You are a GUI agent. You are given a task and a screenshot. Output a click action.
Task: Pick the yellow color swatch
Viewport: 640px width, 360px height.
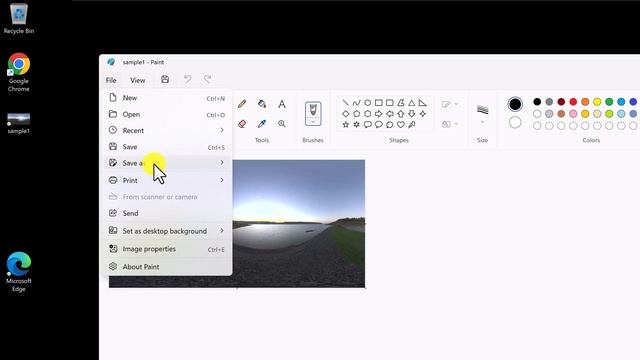[x=597, y=102]
